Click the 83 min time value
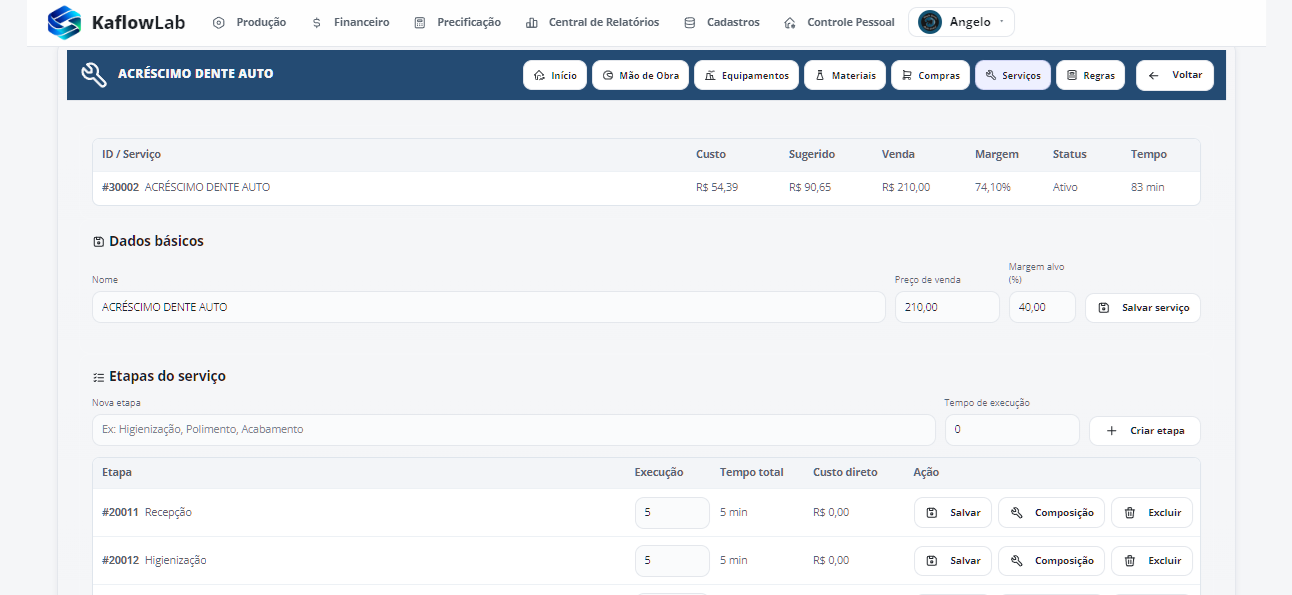The image size is (1292, 595). click(1148, 187)
